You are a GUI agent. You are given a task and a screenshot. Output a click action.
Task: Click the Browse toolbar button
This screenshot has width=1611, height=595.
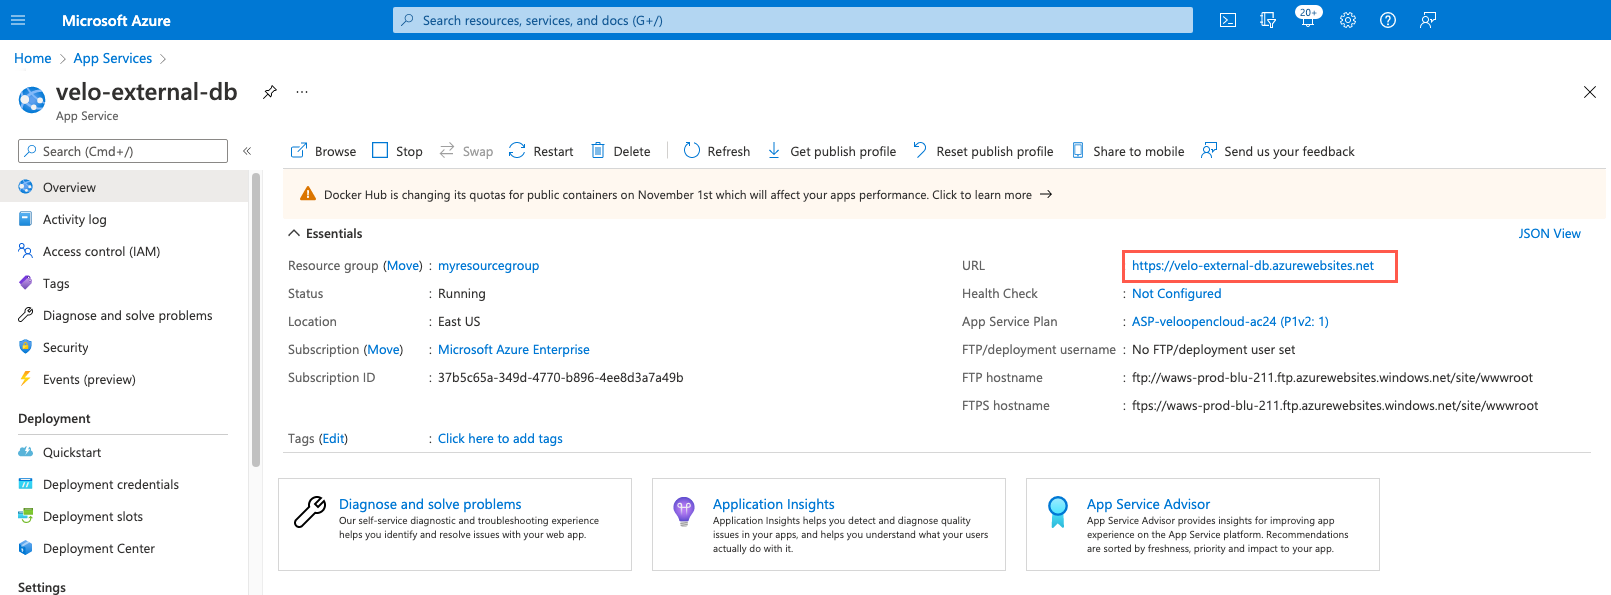coord(323,151)
